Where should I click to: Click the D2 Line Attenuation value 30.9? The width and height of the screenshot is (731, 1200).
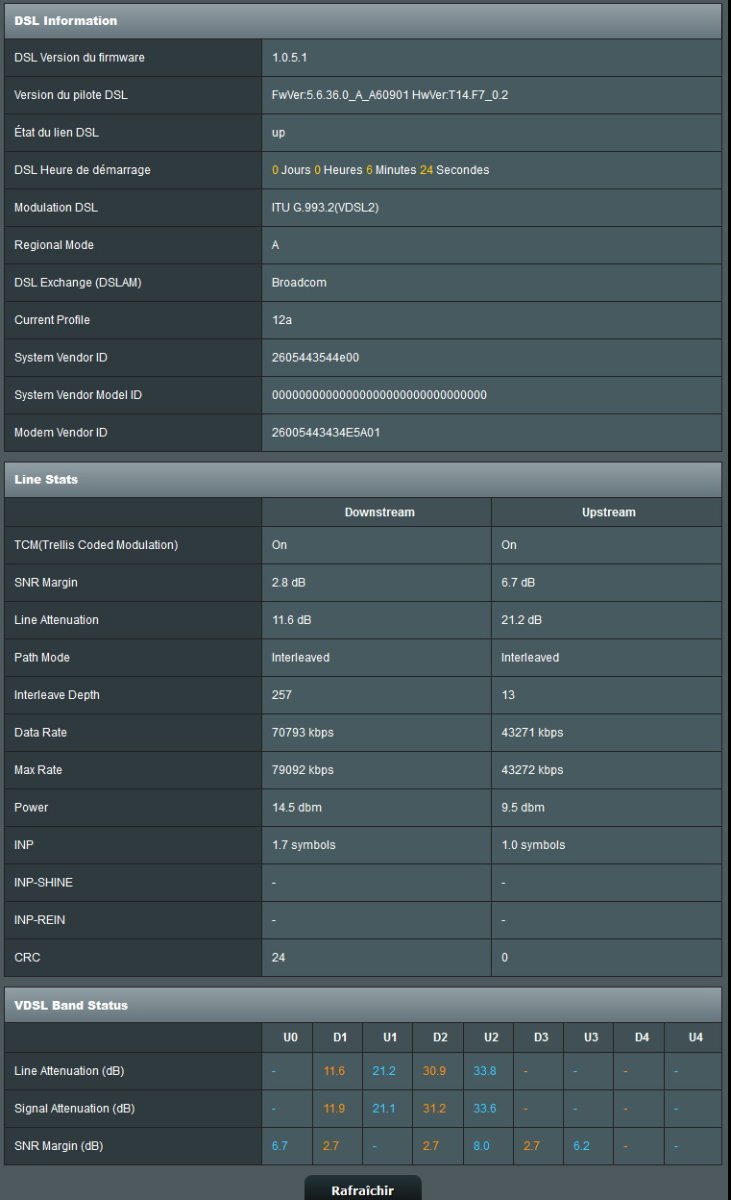(x=434, y=1071)
